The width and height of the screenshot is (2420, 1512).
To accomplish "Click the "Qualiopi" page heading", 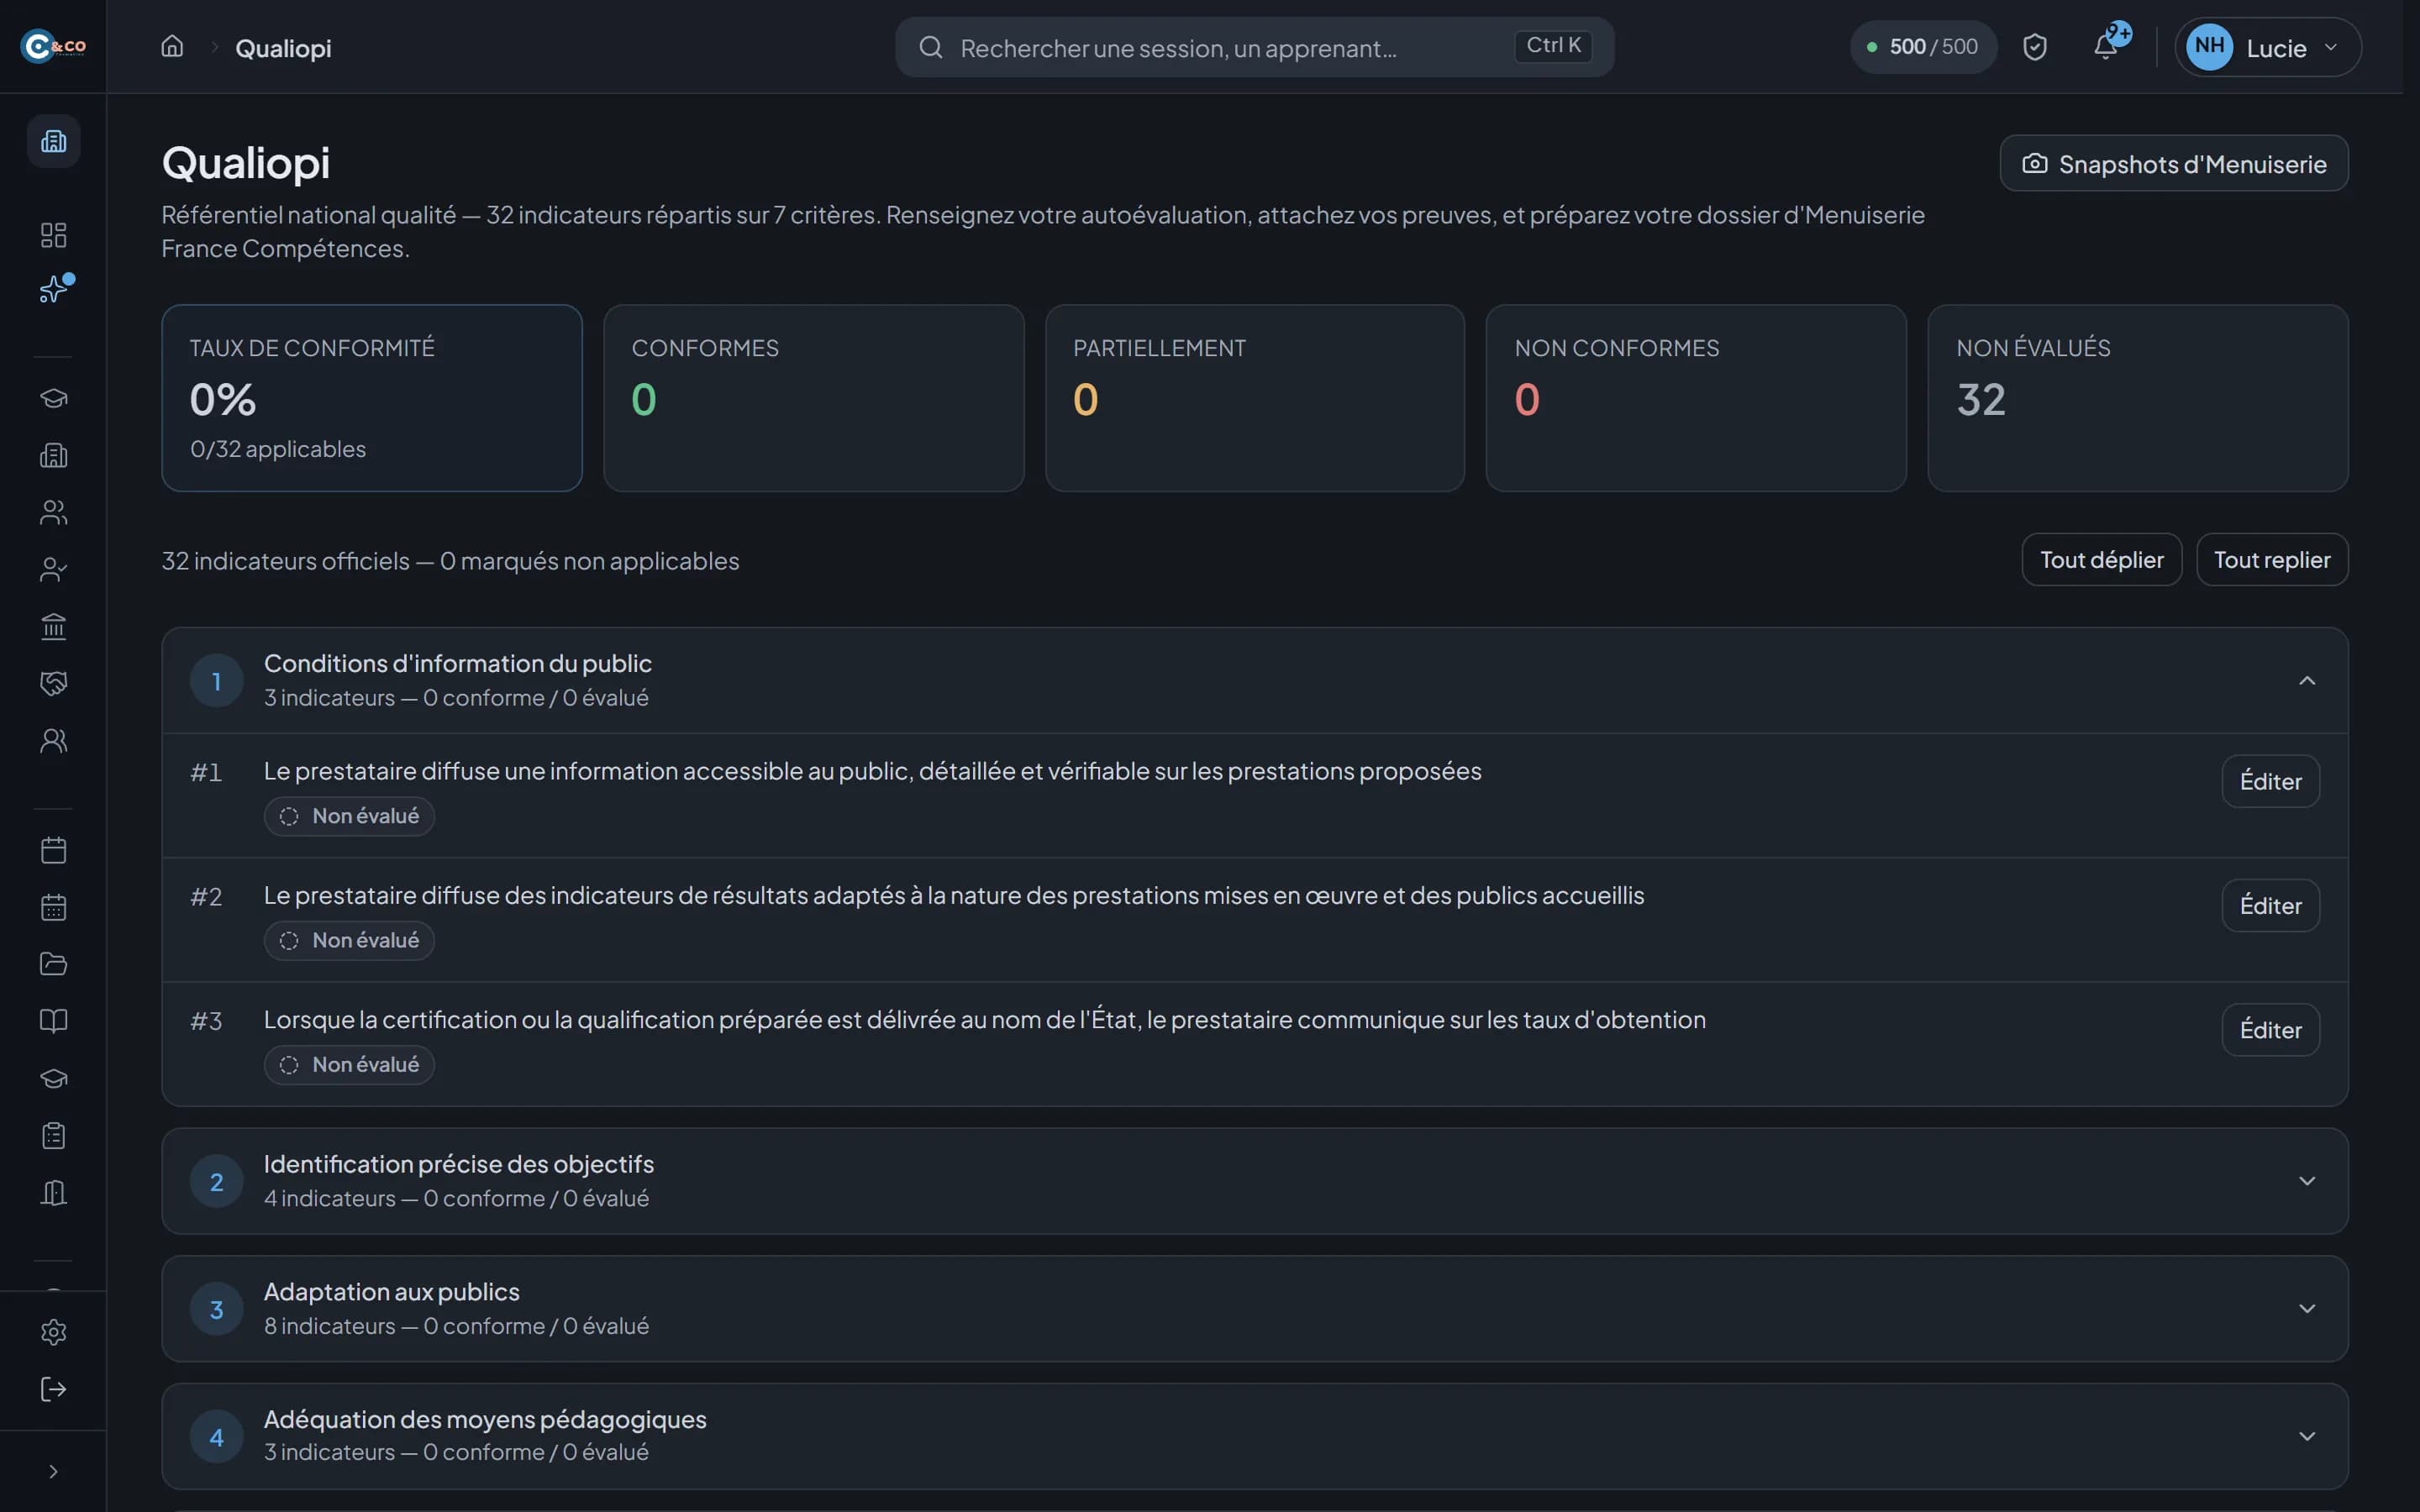I will pos(246,163).
